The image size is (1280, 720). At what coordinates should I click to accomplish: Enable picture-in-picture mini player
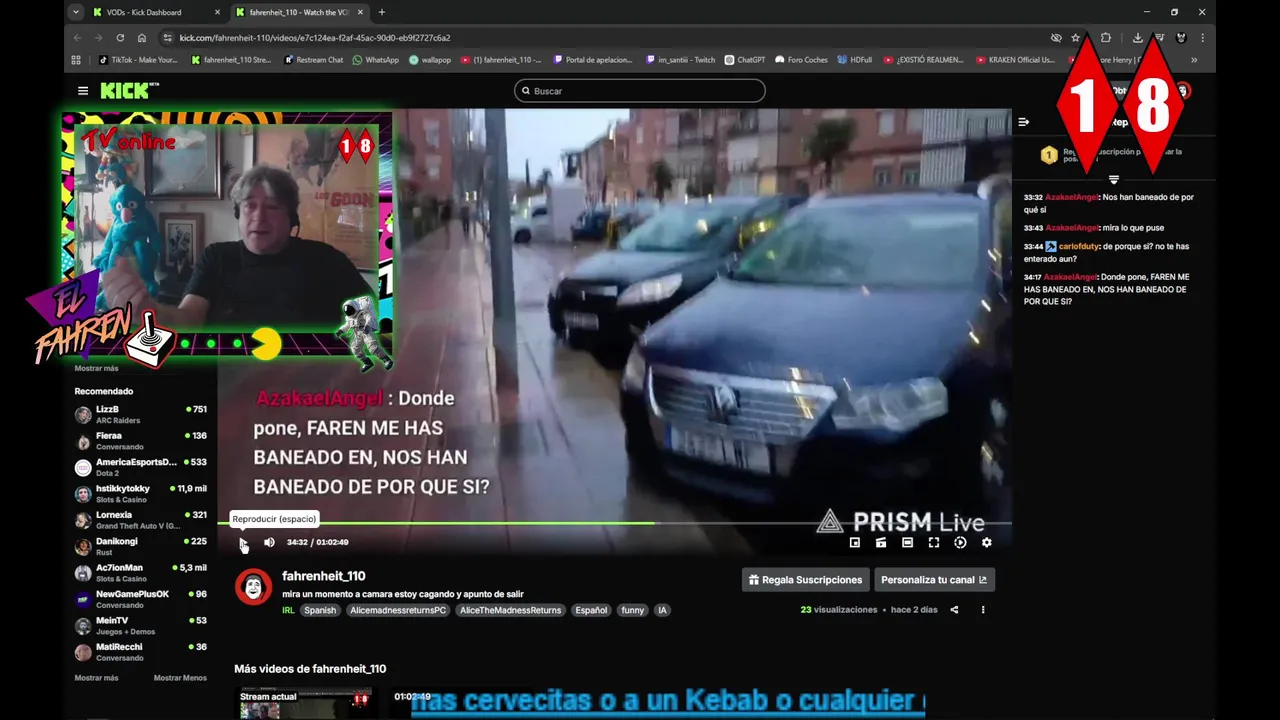[x=855, y=542]
